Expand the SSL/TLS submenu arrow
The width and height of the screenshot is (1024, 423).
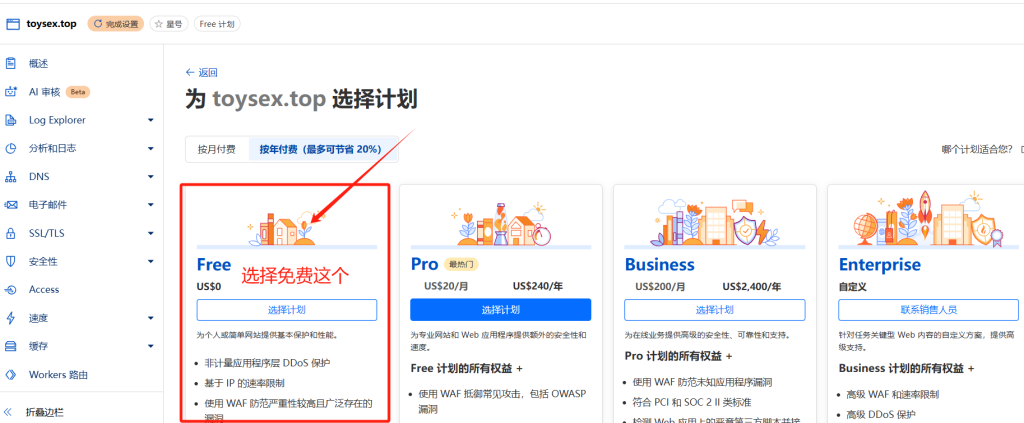click(x=151, y=233)
